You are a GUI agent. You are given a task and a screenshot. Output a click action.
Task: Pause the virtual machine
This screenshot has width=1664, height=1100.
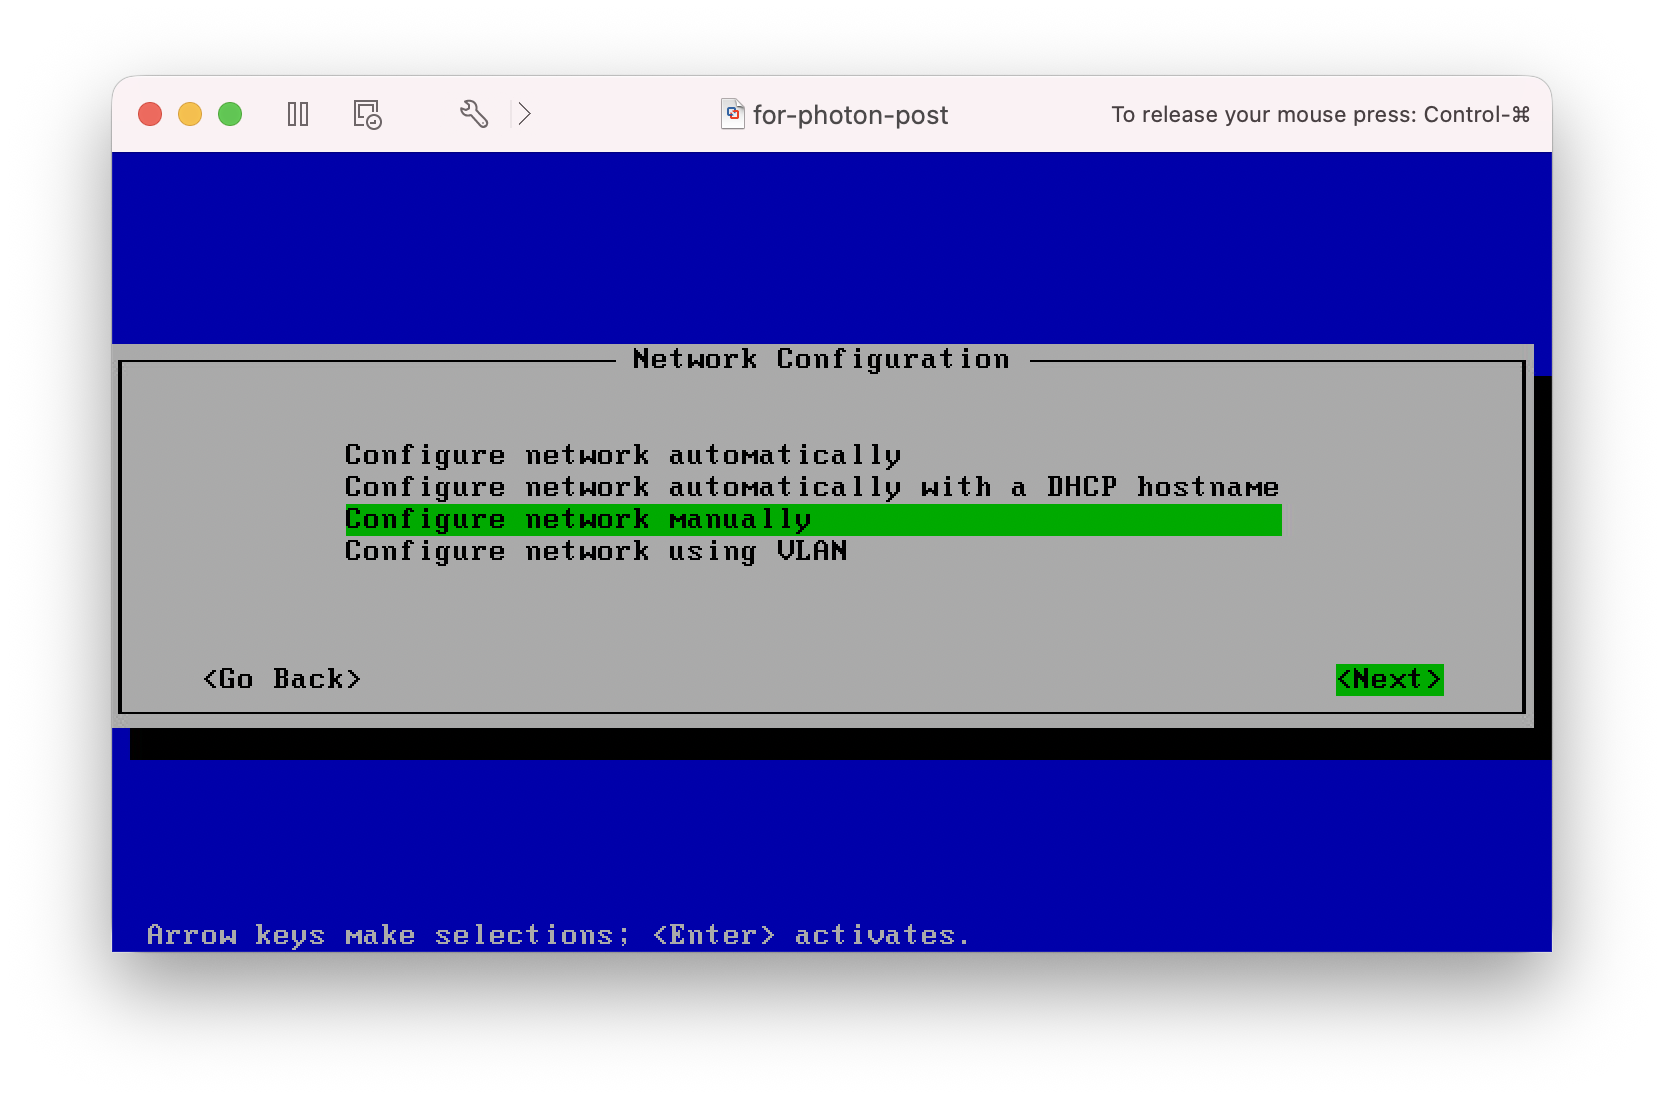coord(298,115)
